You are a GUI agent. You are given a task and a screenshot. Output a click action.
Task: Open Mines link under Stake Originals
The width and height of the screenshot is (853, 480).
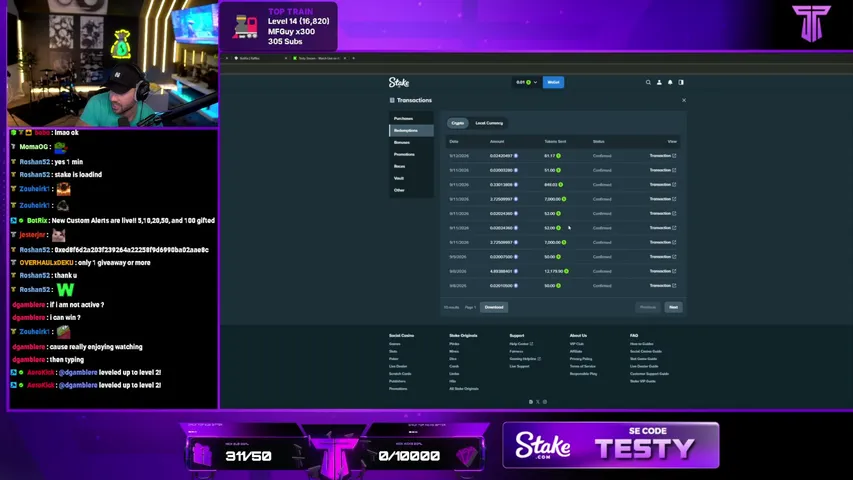[454, 352]
